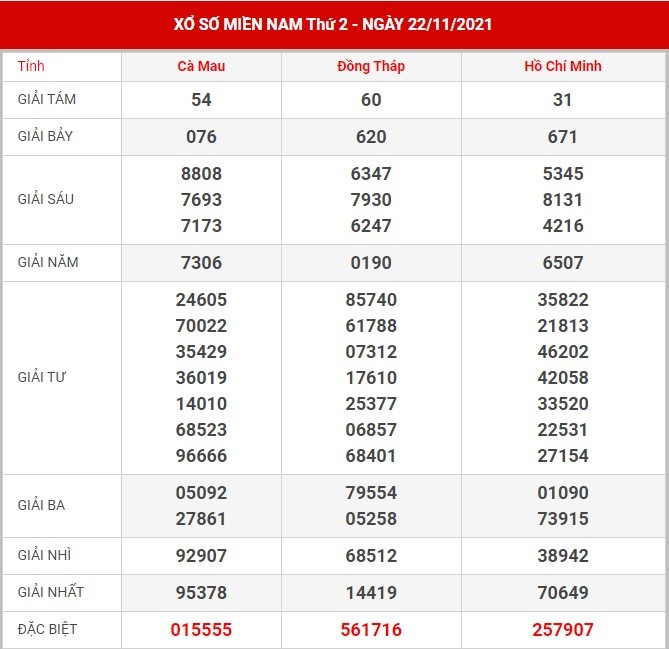Pick Cà Mau number 36019
Image resolution: width=669 pixels, height=649 pixels.
point(201,378)
